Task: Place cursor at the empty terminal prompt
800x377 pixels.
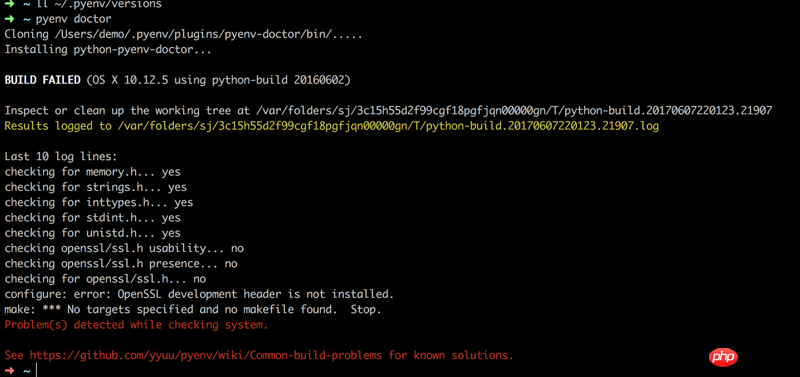Action: pyautogui.click(x=37, y=371)
